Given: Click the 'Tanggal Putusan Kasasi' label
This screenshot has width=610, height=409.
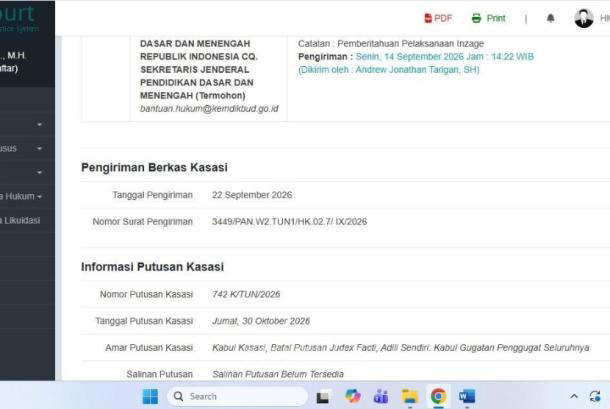Looking at the screenshot, I should [x=144, y=321].
